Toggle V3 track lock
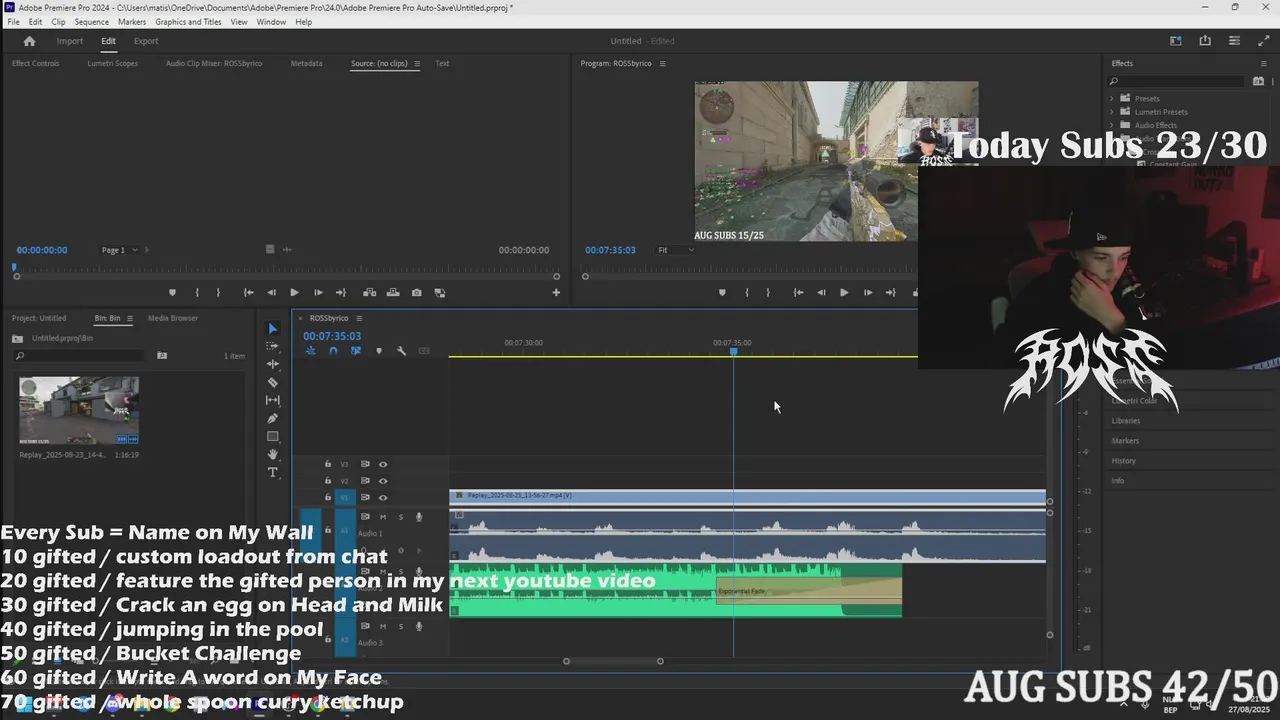 327,464
